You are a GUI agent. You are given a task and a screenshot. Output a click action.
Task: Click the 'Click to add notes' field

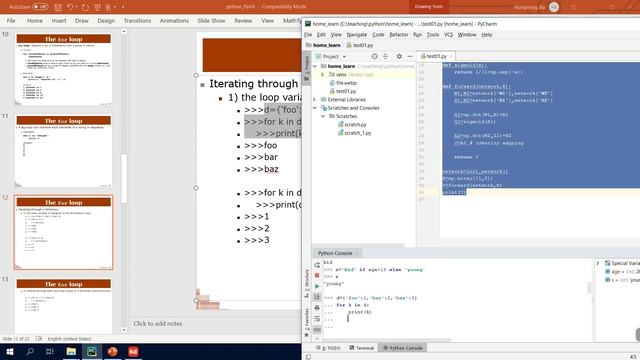(x=158, y=324)
